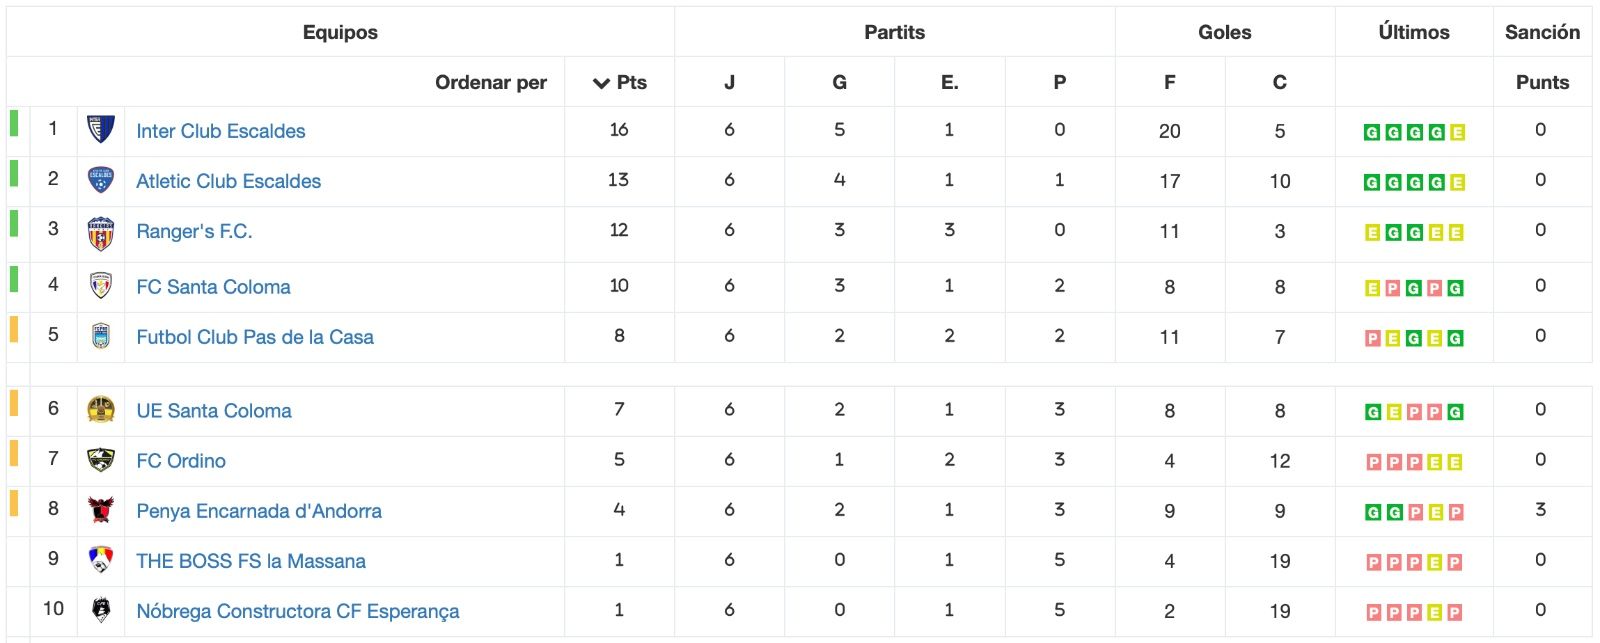This screenshot has width=1600, height=643.
Task: Click THE BOSS FS la Massana badge
Action: [101, 560]
